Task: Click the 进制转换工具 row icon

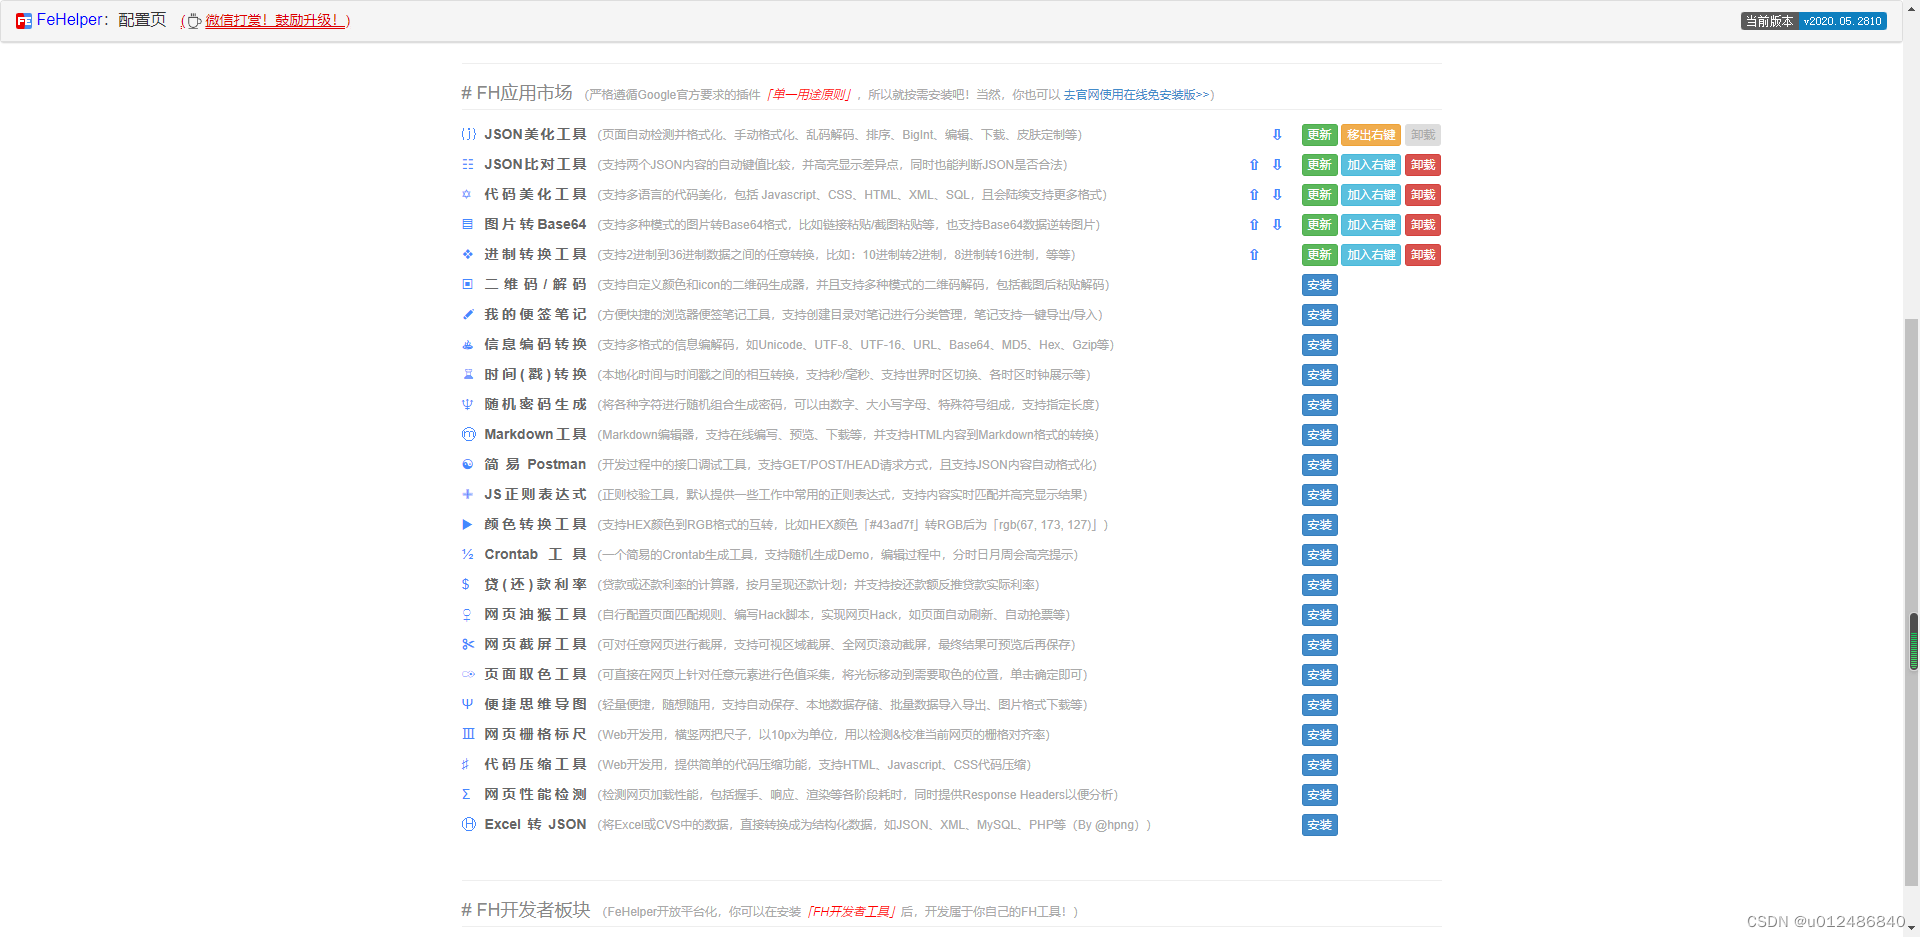Action: (467, 254)
